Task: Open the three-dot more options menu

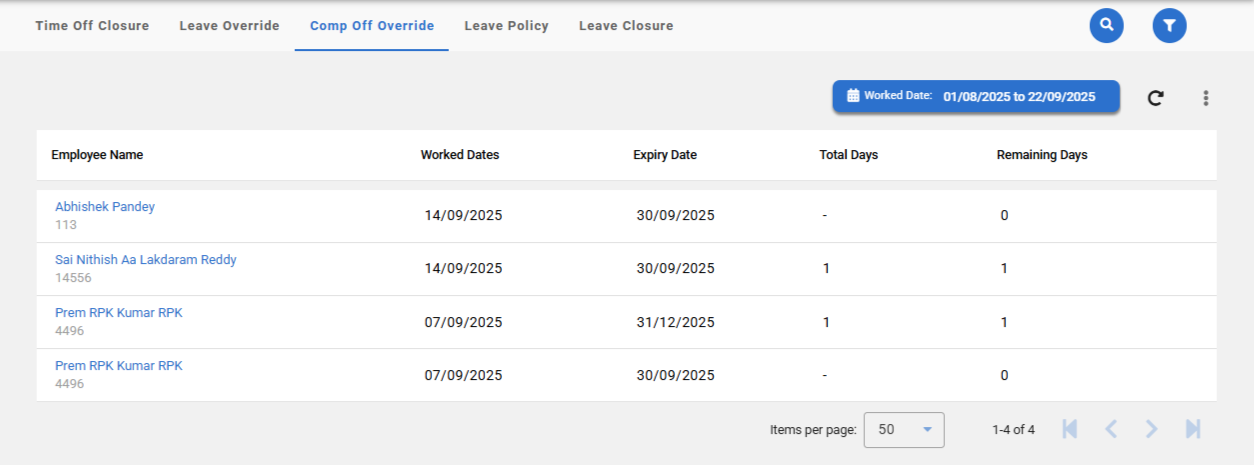Action: (1206, 98)
